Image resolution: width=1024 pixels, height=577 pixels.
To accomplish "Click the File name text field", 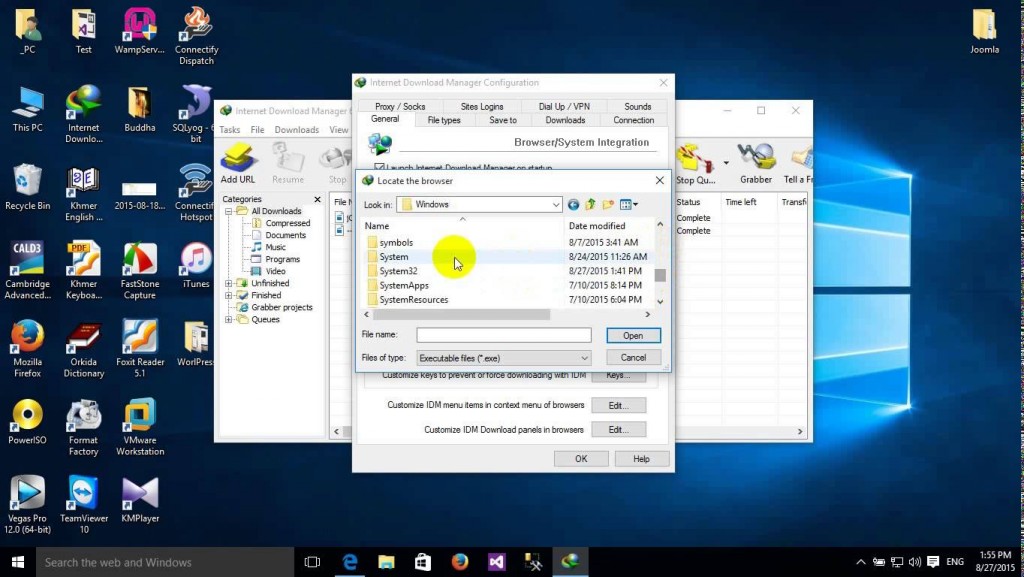I will [503, 336].
